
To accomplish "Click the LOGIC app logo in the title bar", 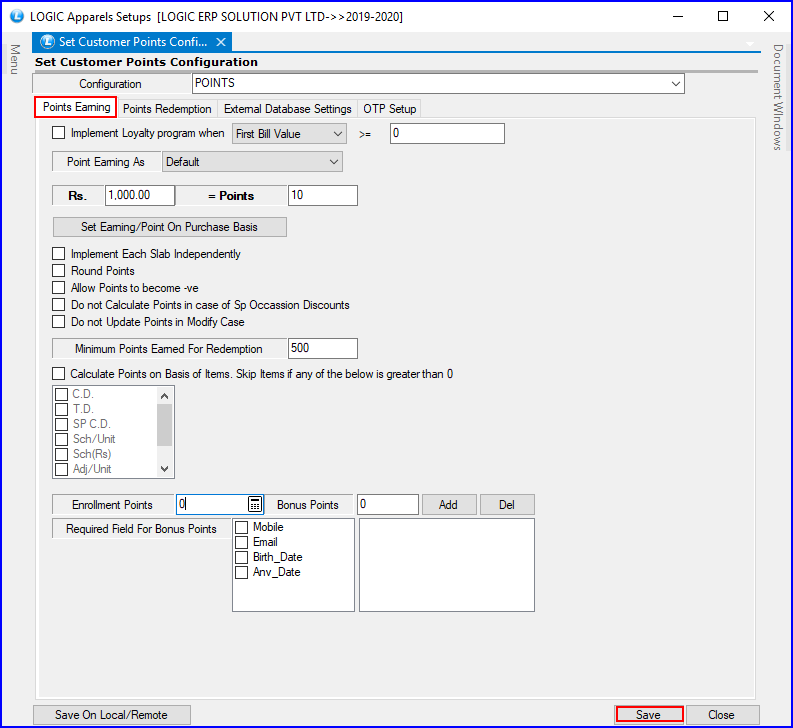I will click(x=17, y=16).
